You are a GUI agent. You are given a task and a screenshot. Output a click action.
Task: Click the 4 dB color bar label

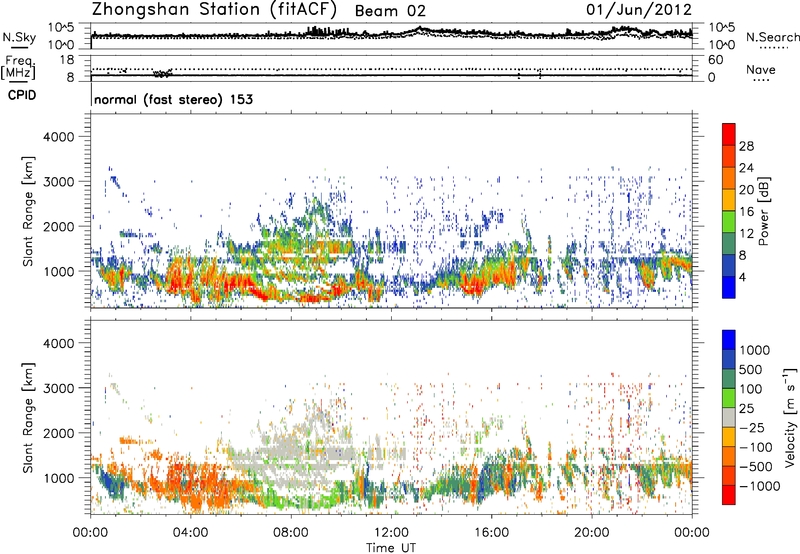[x=743, y=278]
